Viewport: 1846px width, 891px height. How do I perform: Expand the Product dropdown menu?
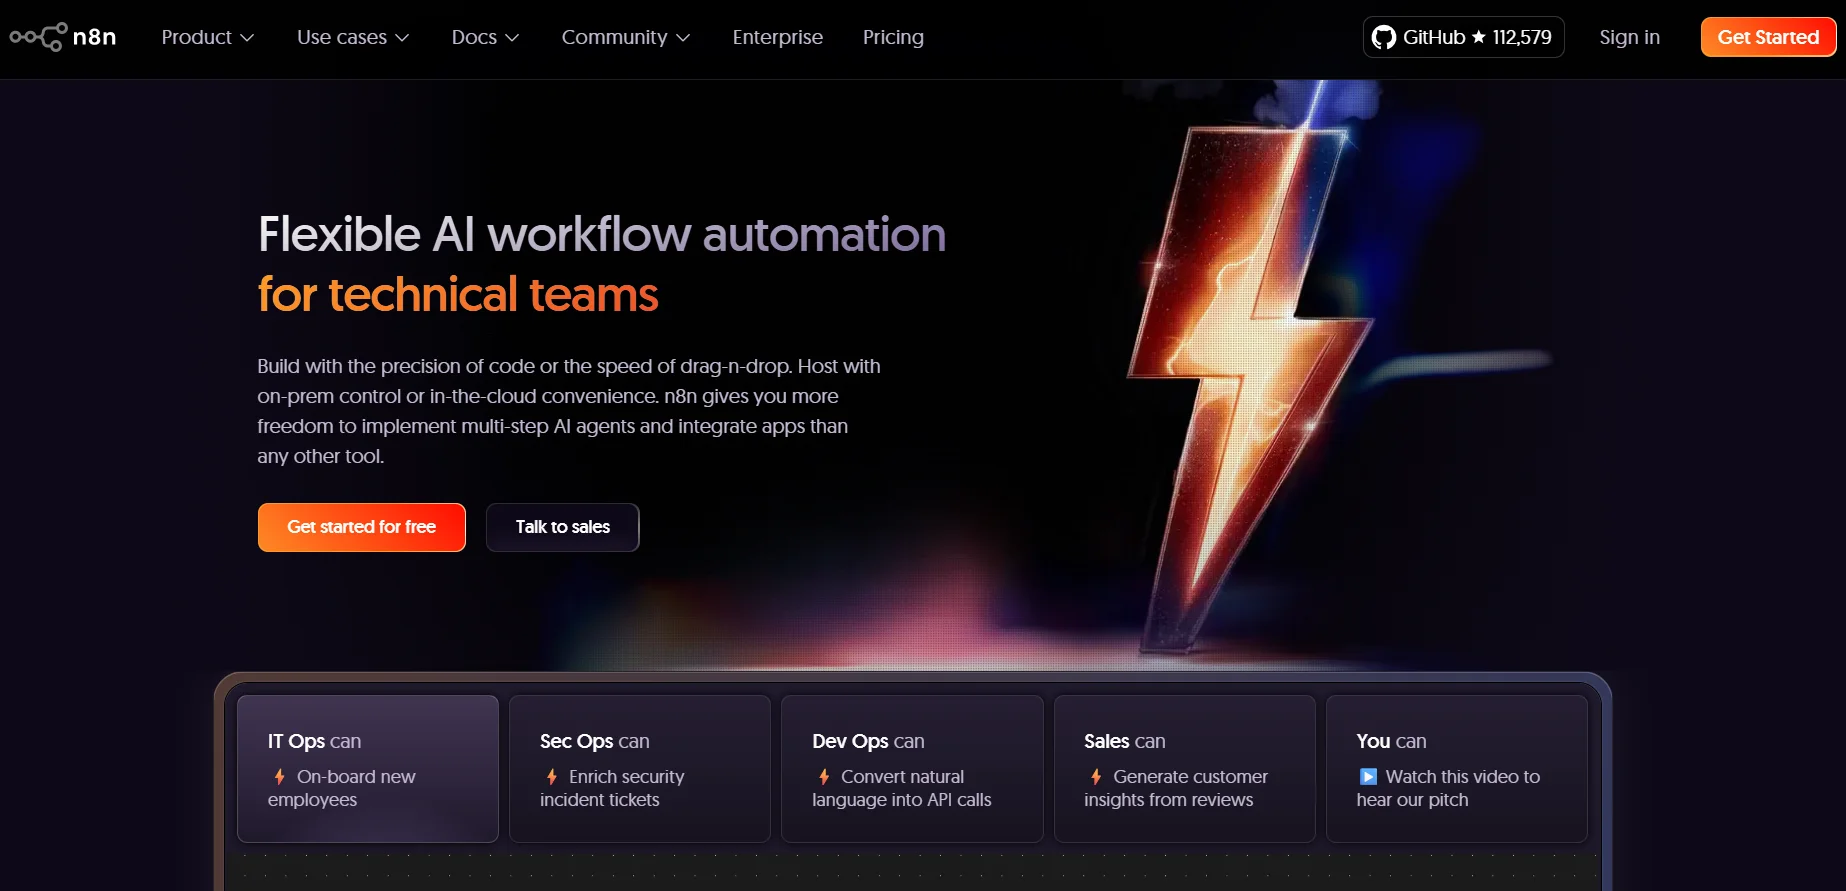point(207,37)
